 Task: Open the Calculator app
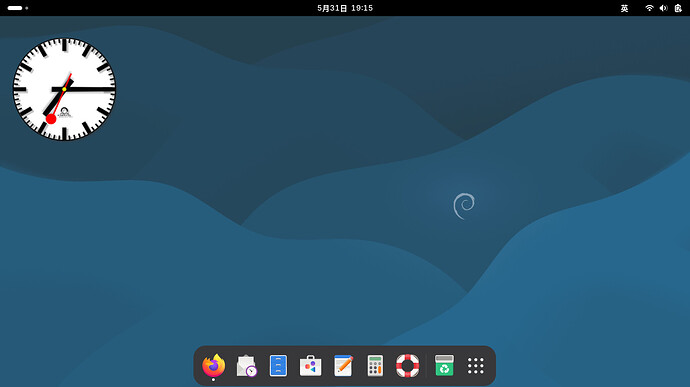pos(375,365)
